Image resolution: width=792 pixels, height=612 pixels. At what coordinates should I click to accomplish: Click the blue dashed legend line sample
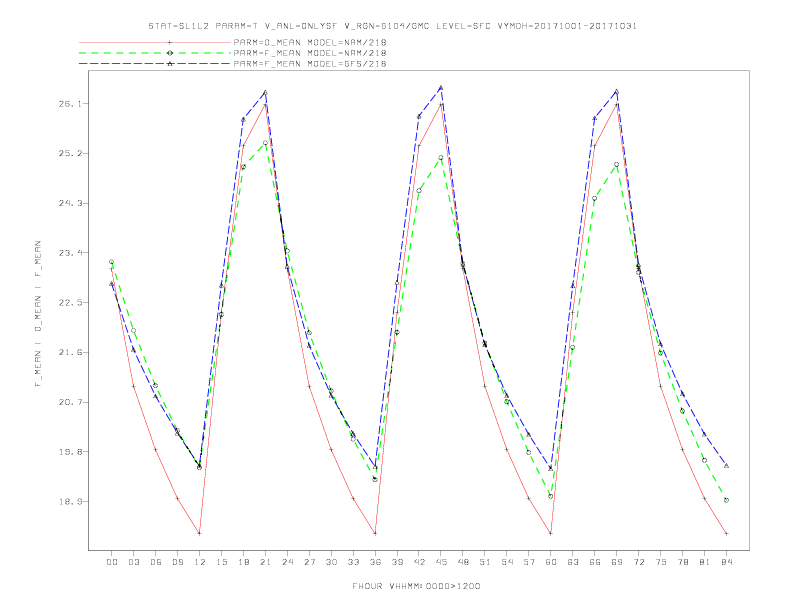(x=155, y=64)
